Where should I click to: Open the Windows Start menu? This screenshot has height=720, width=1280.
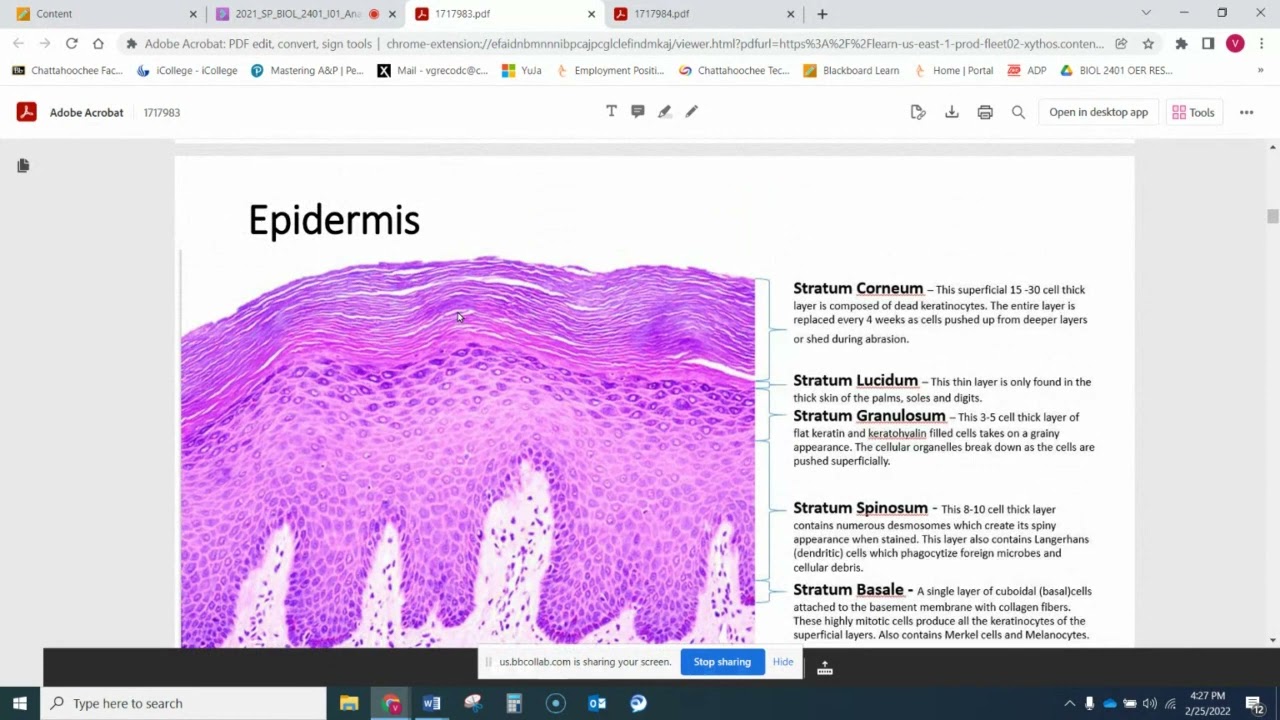(x=20, y=703)
